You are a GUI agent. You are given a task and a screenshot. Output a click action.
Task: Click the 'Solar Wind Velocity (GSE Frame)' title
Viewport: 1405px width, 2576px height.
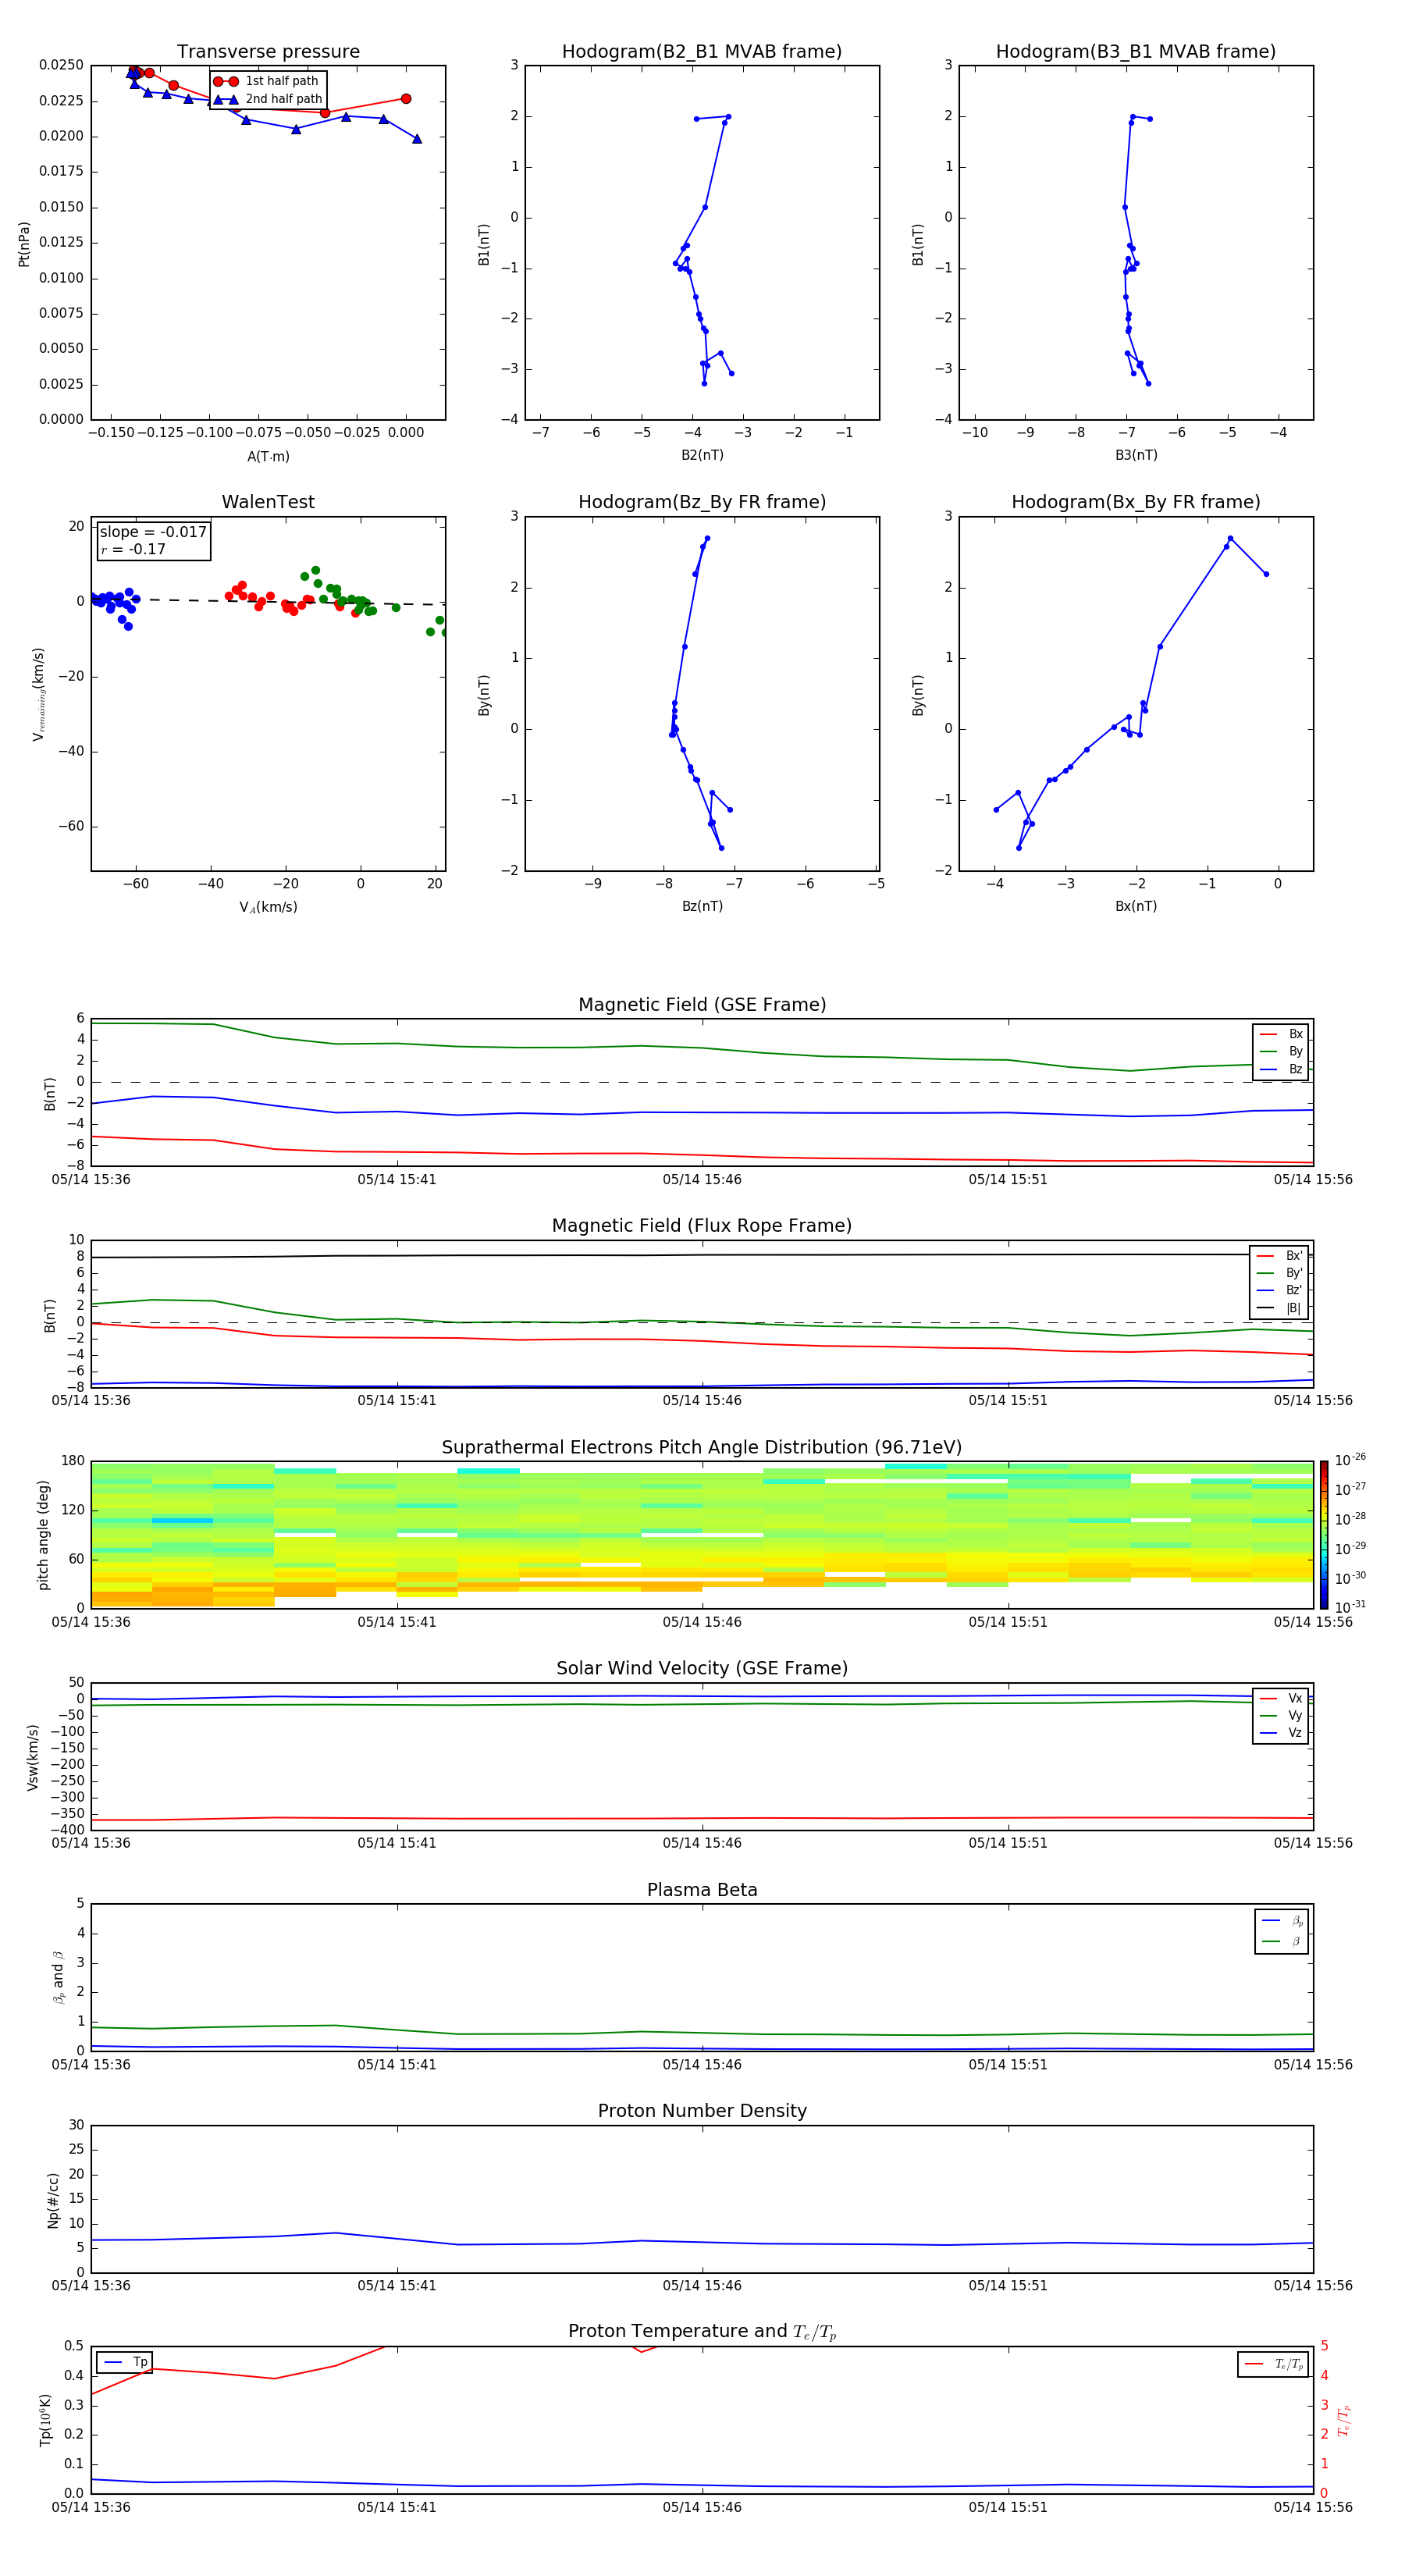click(702, 1669)
